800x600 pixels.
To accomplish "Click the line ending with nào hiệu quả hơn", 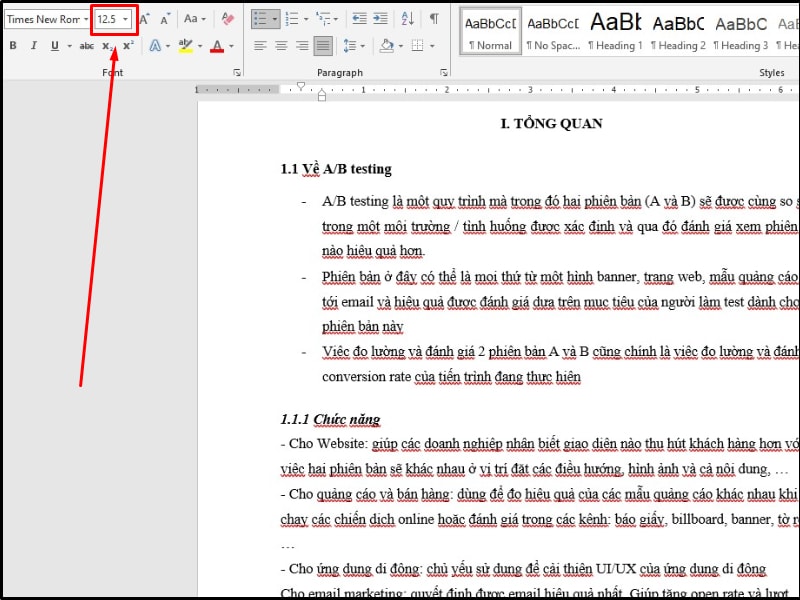I will 373,251.
